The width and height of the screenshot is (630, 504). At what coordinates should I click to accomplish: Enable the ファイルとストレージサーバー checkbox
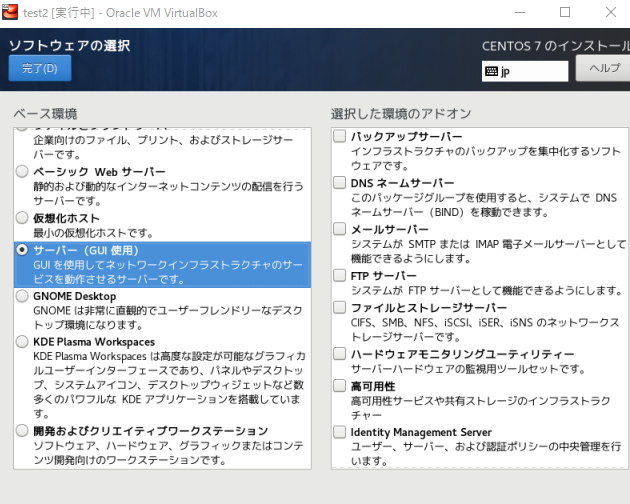340,308
